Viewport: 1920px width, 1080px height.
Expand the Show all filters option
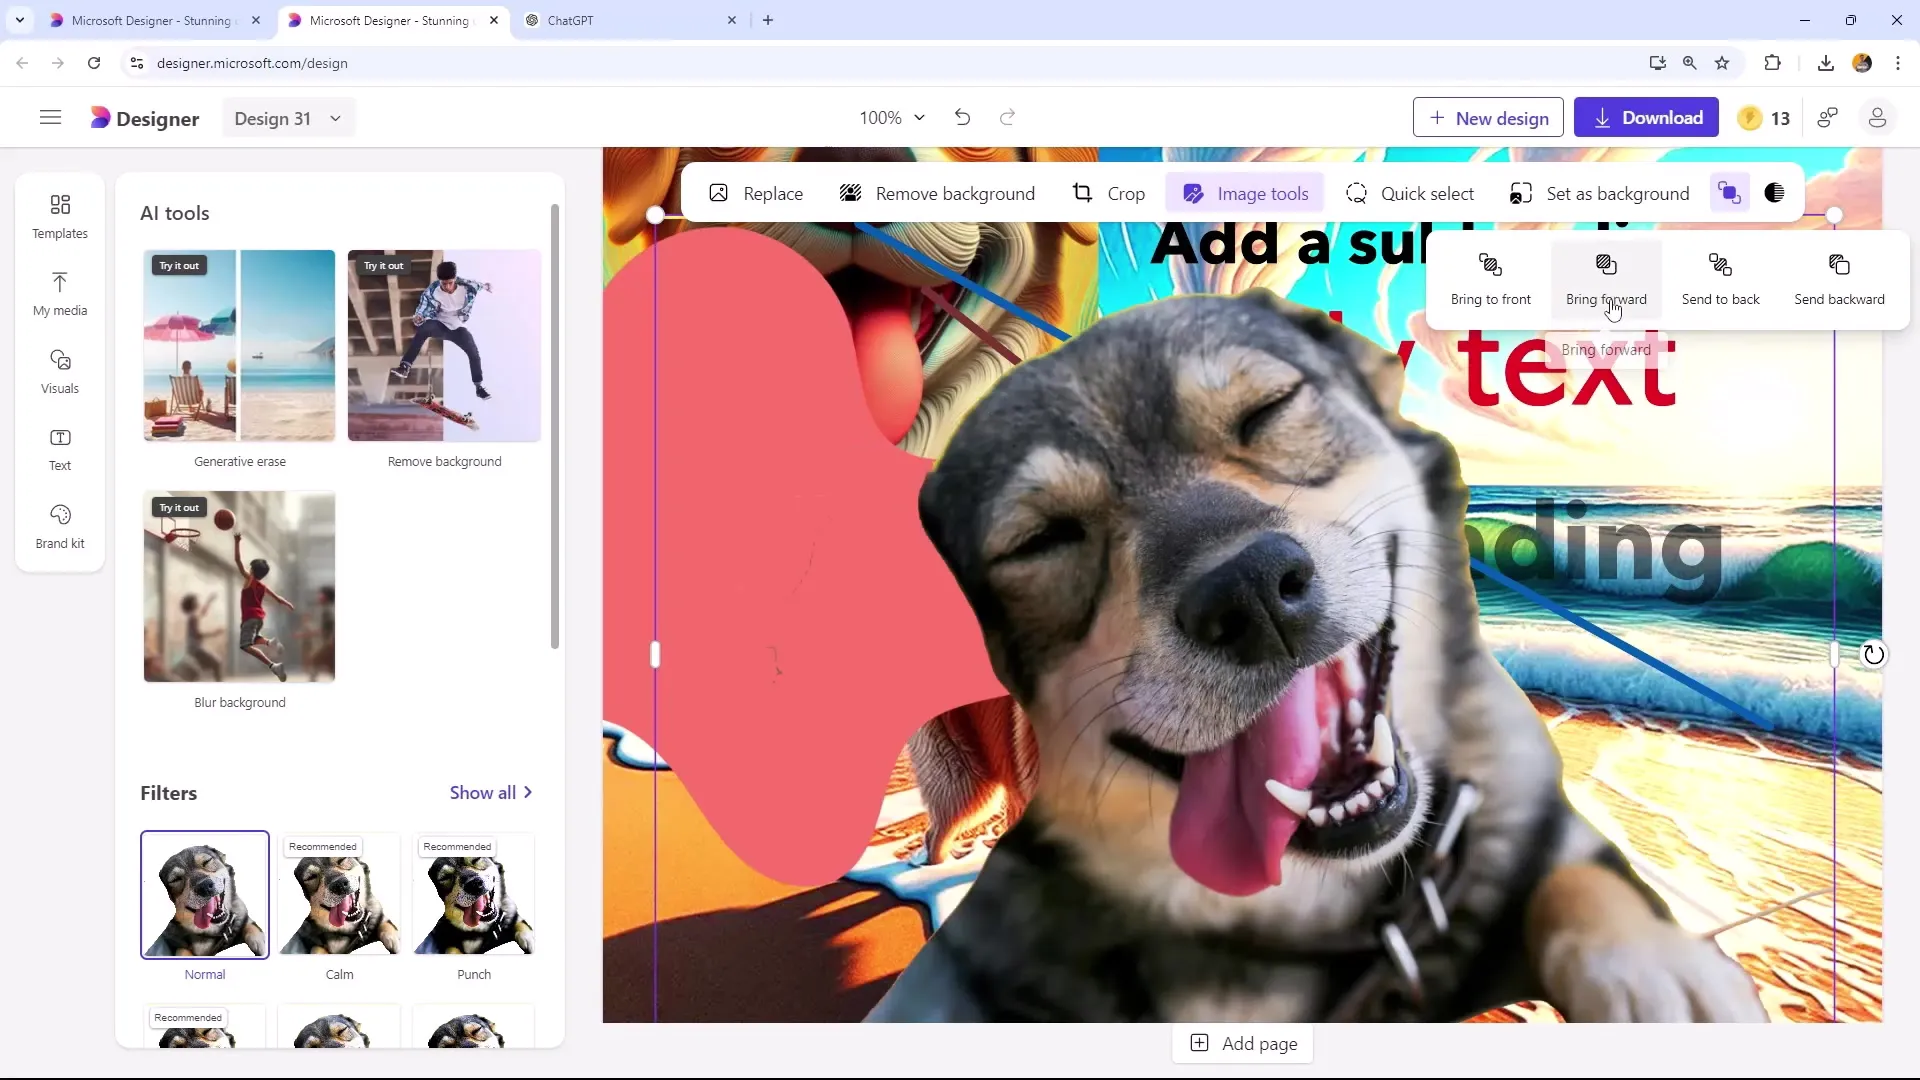click(495, 791)
